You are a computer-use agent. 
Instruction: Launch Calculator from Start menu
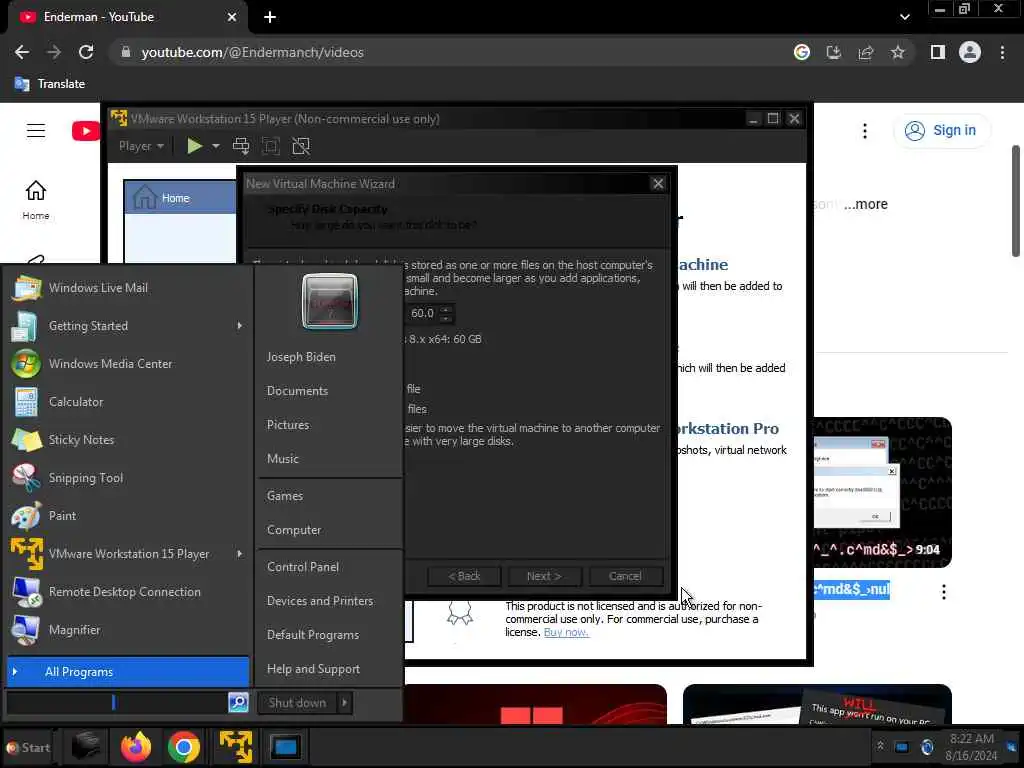[x=76, y=402]
